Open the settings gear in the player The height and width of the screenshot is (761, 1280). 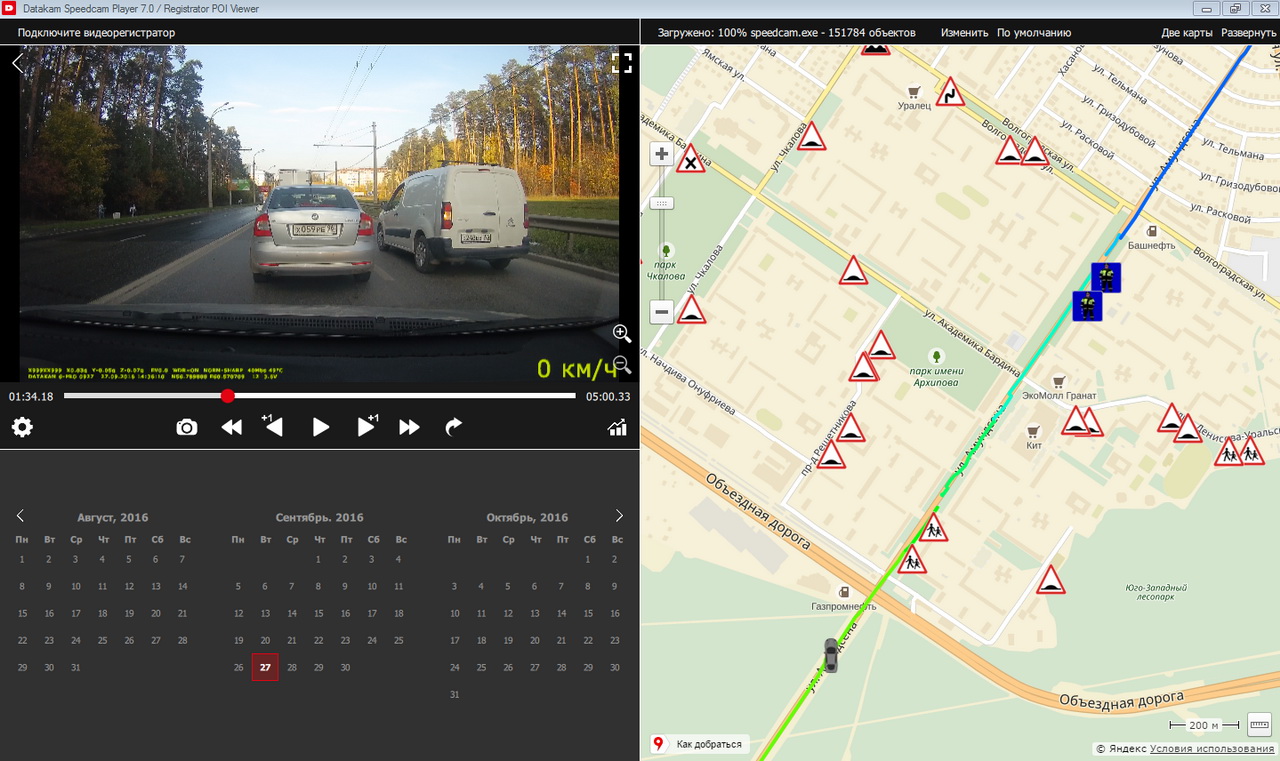point(22,427)
